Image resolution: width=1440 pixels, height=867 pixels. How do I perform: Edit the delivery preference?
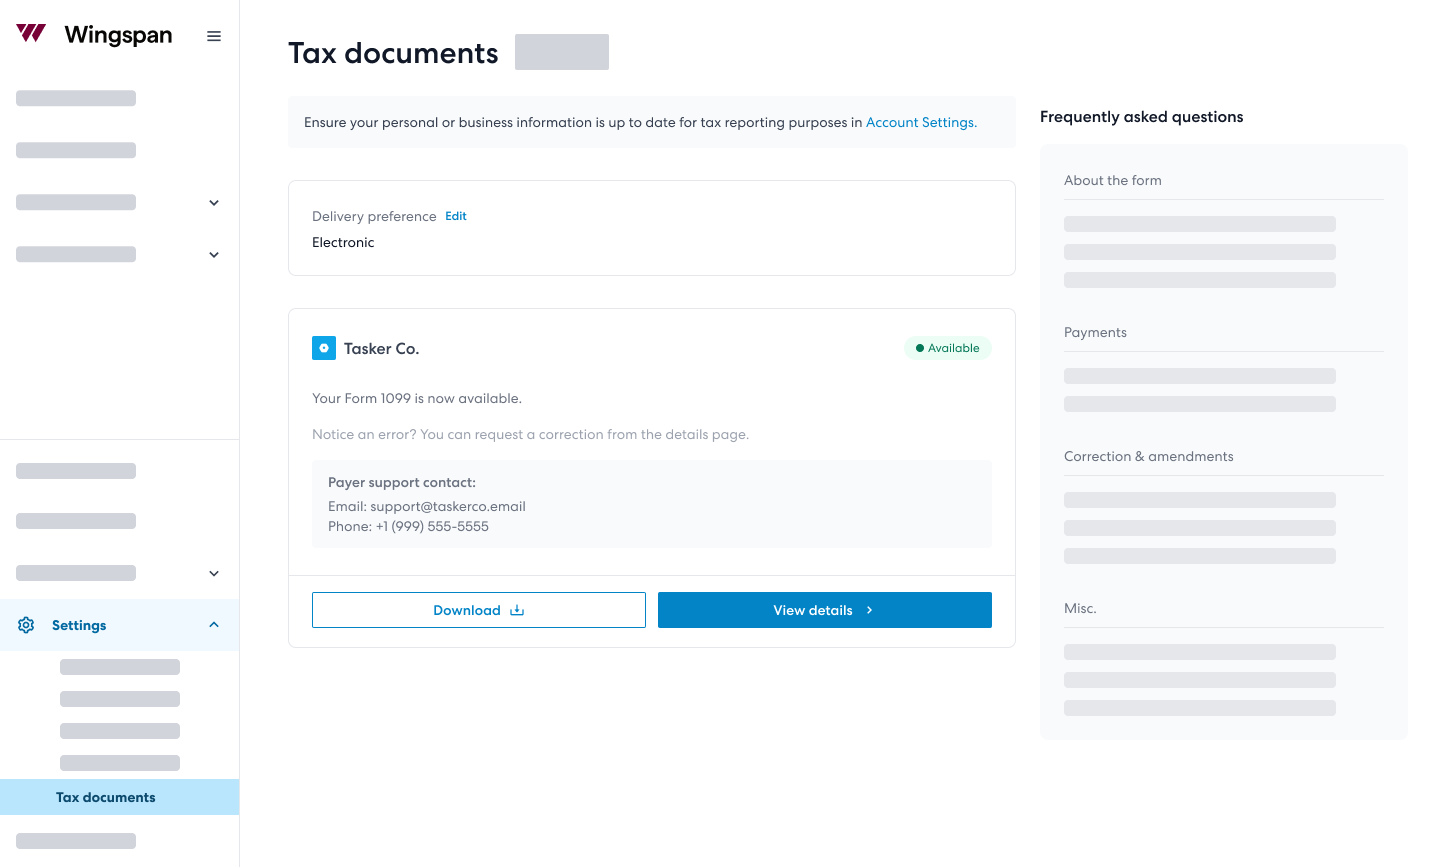pyautogui.click(x=456, y=216)
